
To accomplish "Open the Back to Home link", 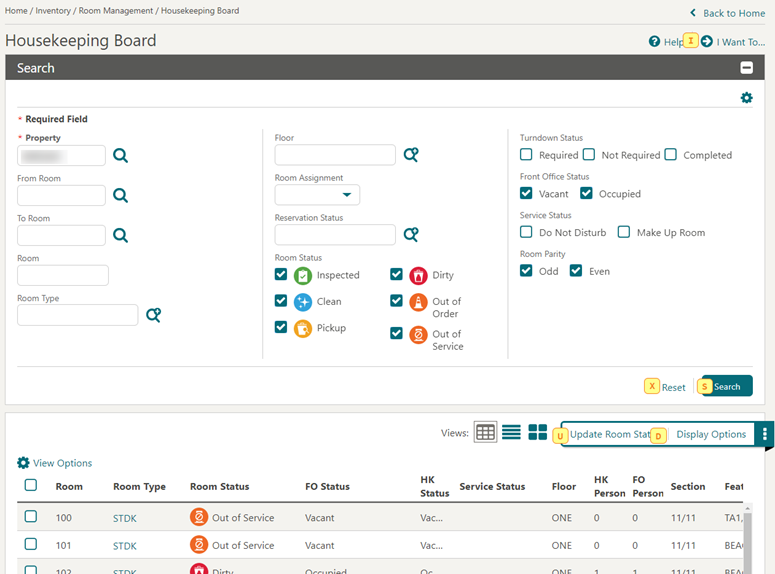I will 733,13.
